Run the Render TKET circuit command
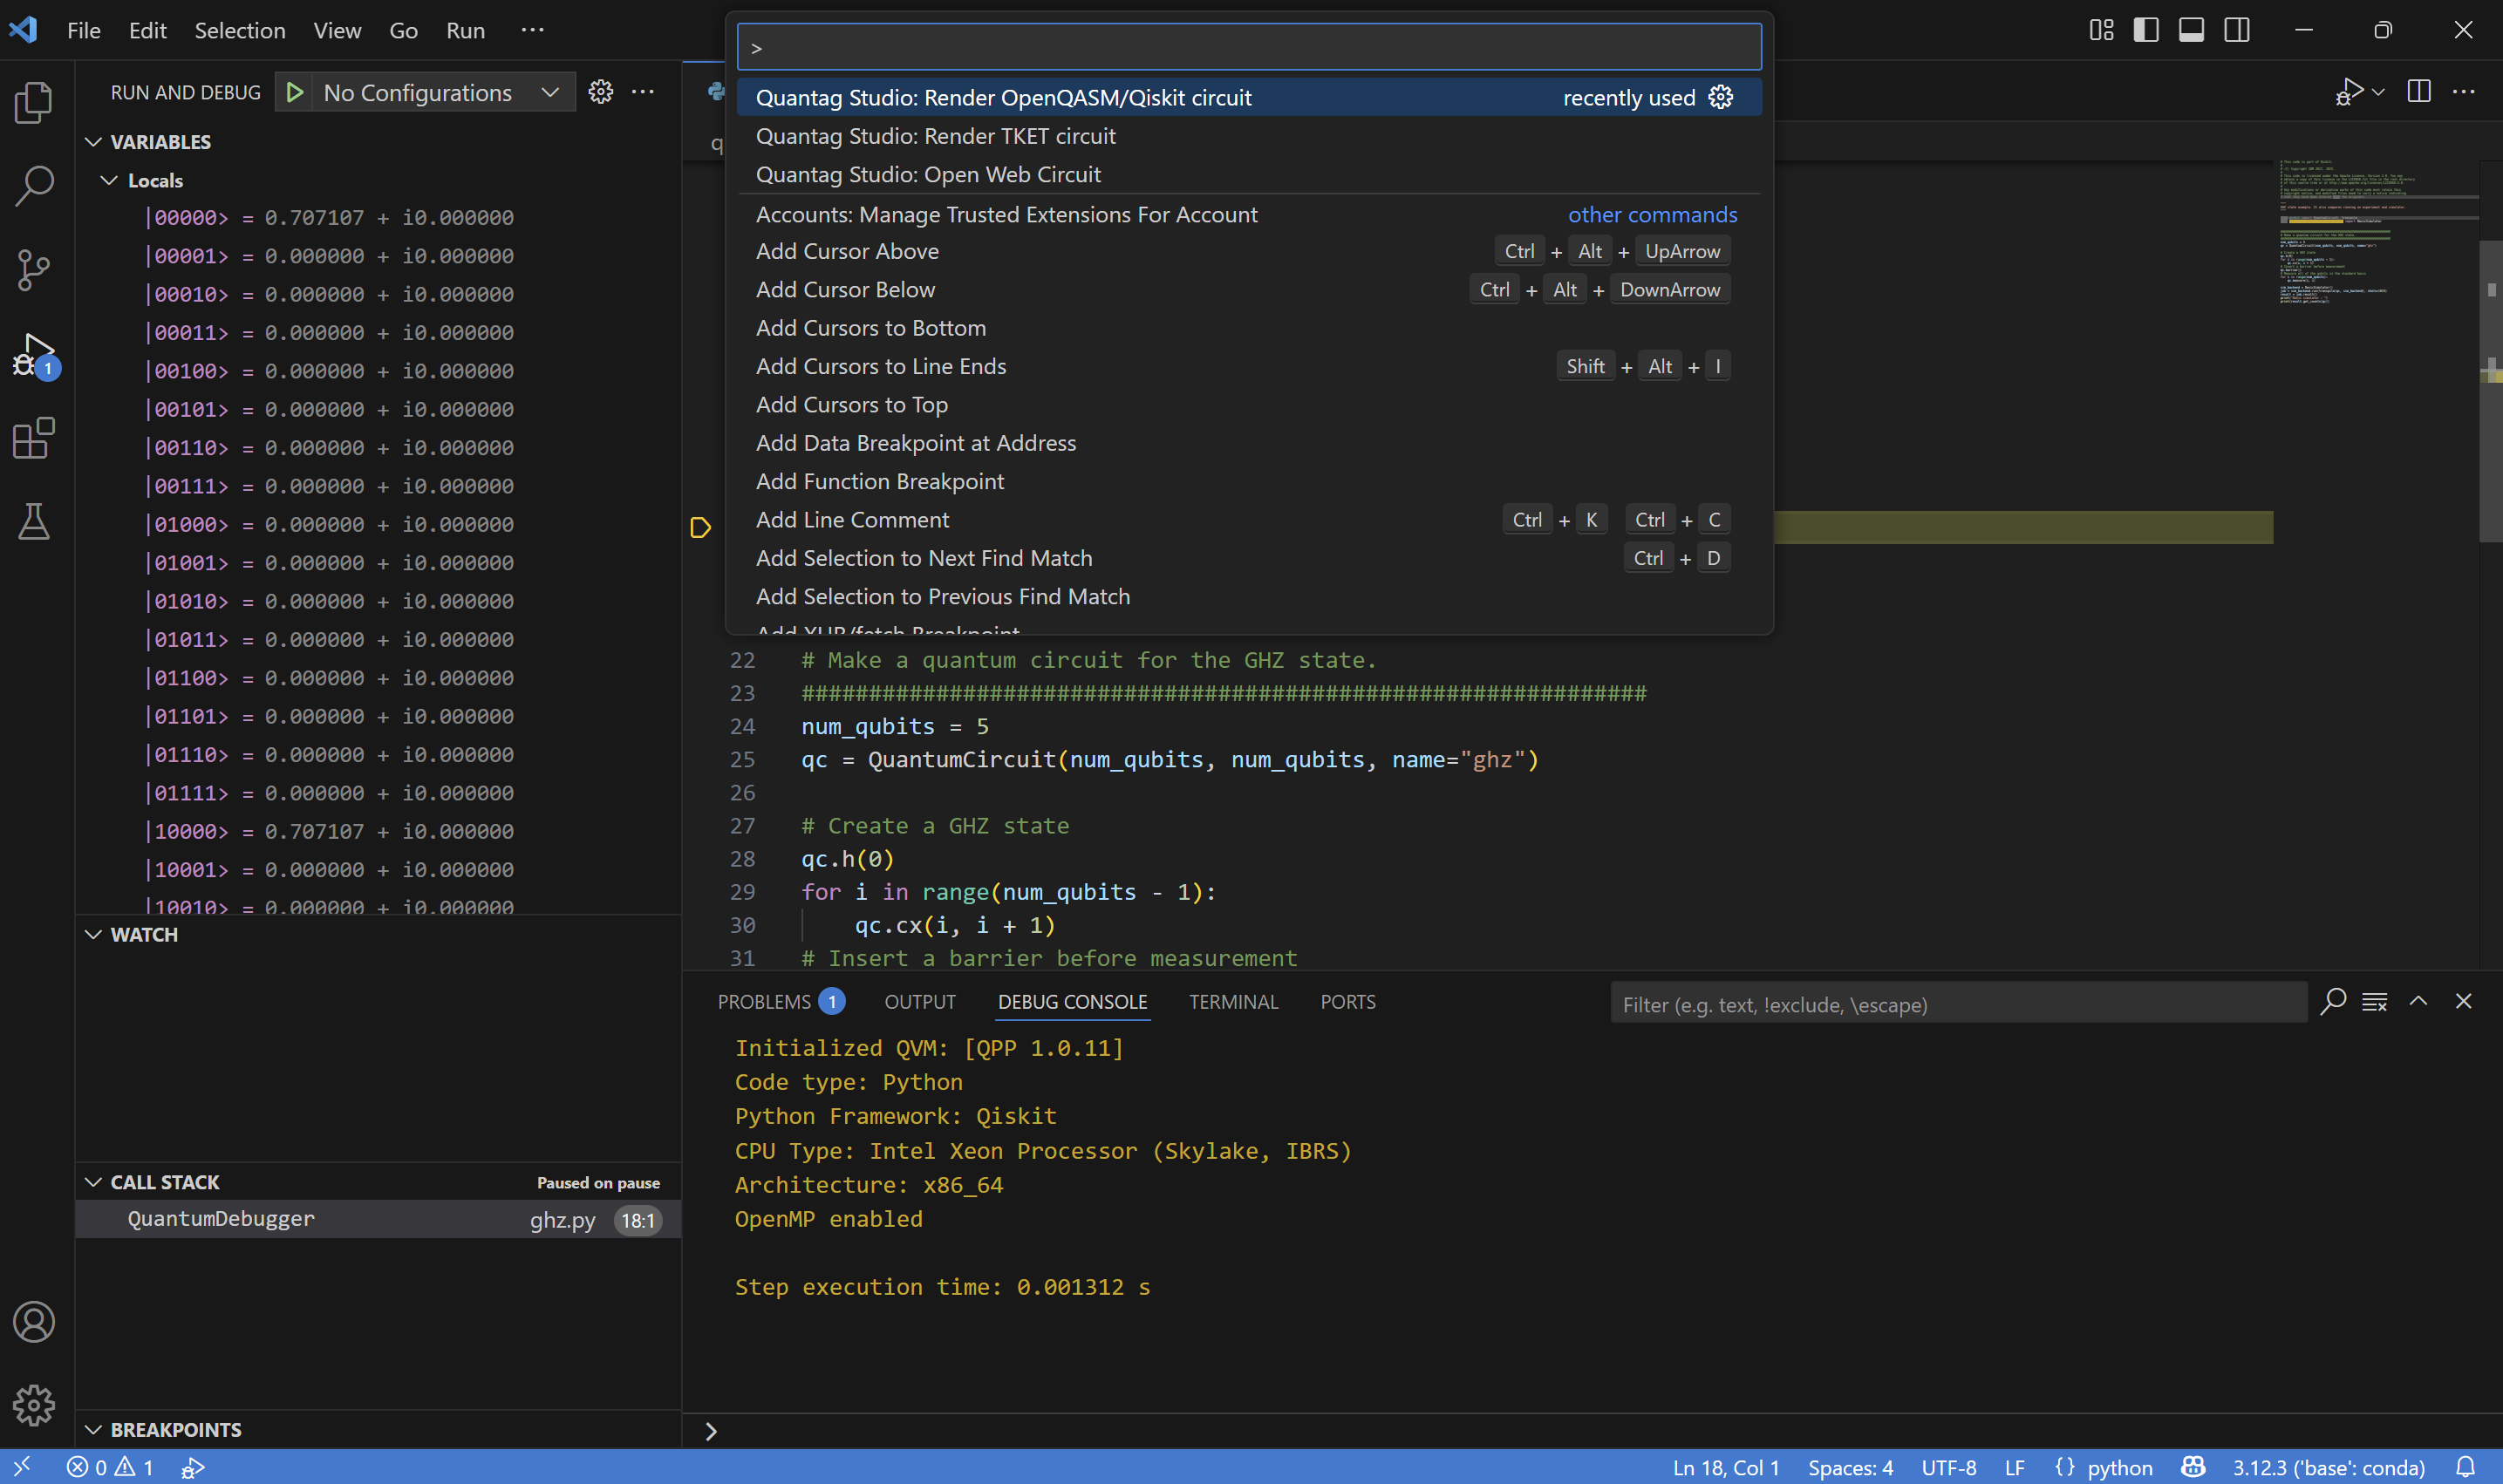The height and width of the screenshot is (1484, 2503). point(935,136)
